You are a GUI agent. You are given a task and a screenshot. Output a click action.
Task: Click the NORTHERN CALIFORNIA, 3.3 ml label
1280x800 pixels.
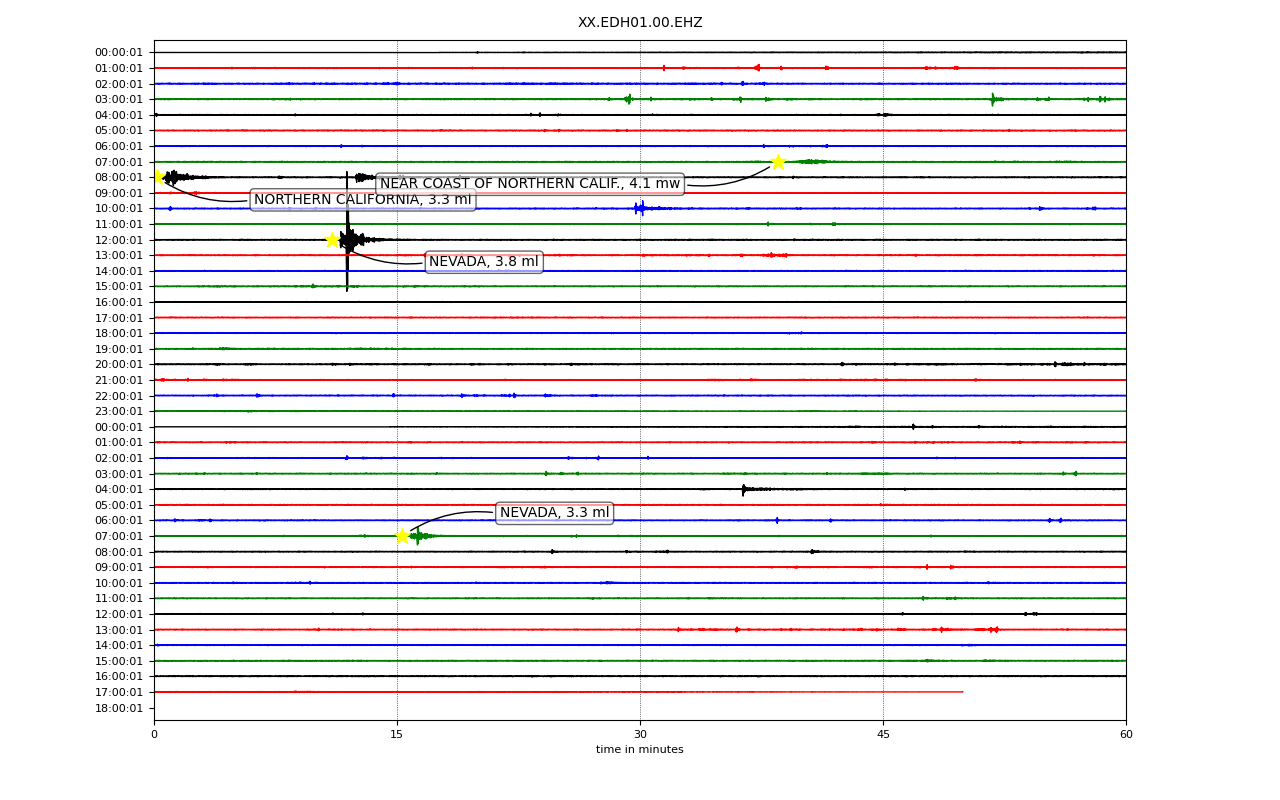(362, 200)
